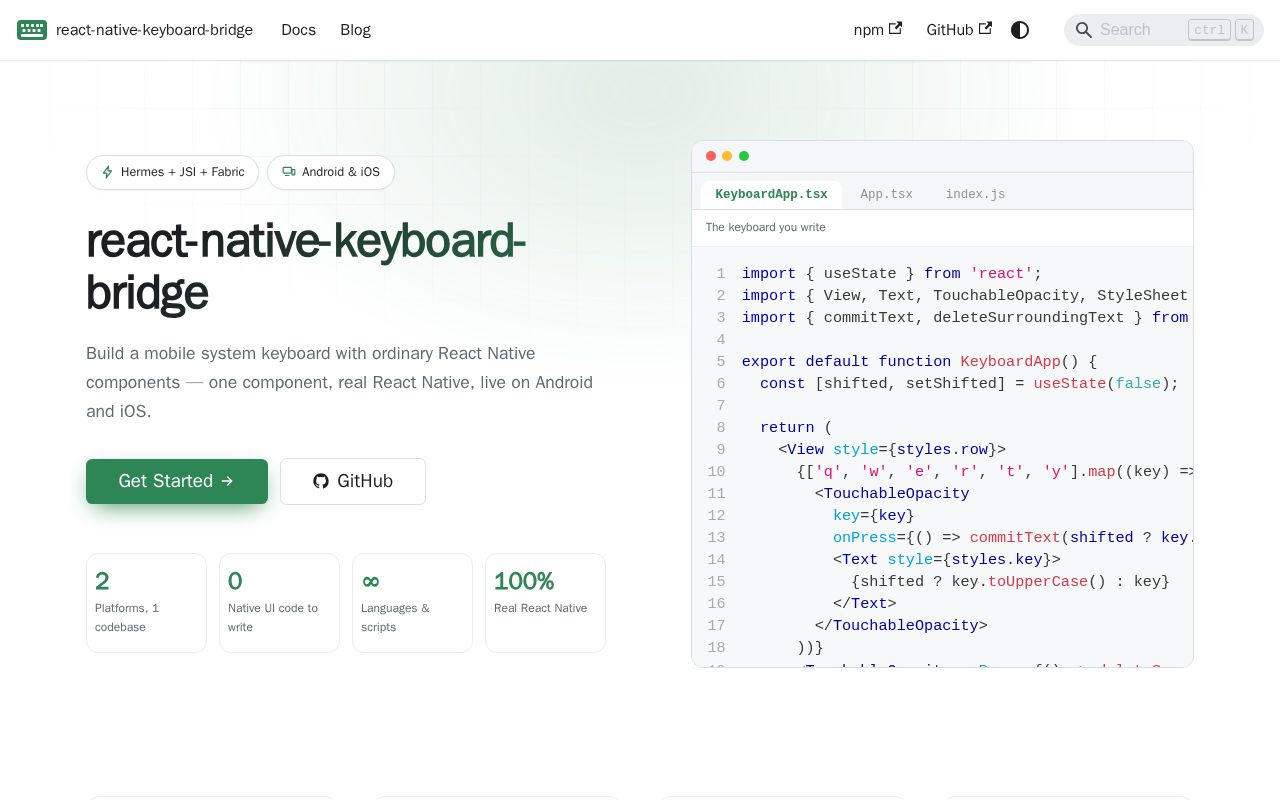Image resolution: width=1280 pixels, height=800 pixels.
Task: Click the lightning bolt icon on the Hermes badge
Action: [x=108, y=172]
